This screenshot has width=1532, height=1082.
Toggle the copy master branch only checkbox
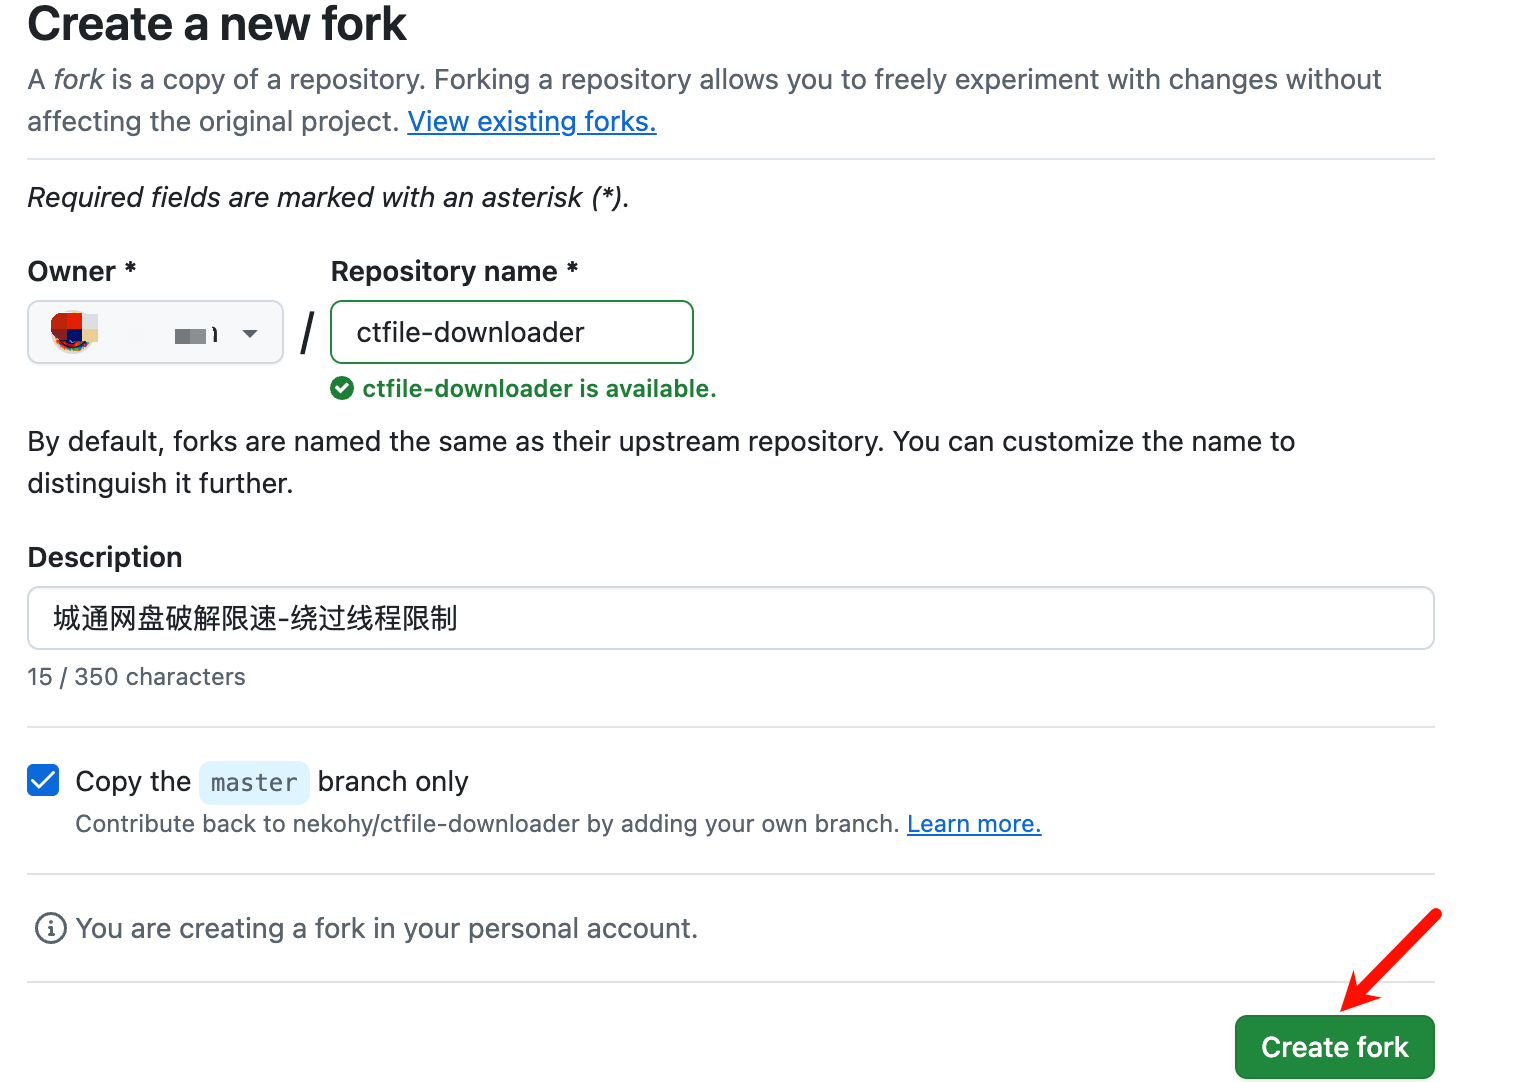point(43,780)
